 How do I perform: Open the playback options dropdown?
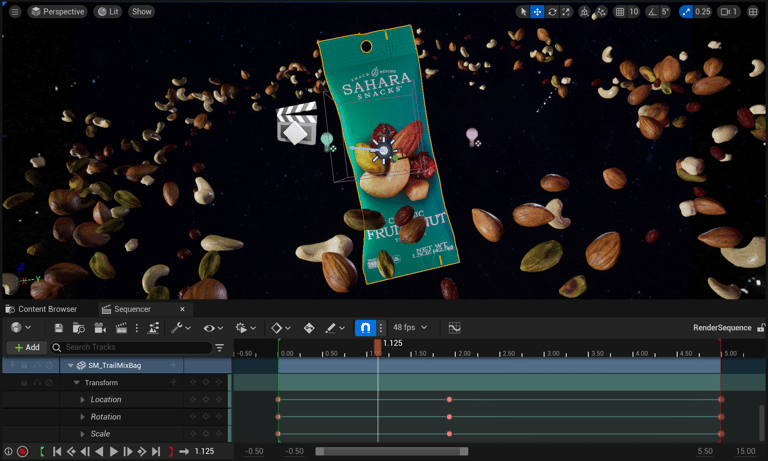click(x=245, y=328)
